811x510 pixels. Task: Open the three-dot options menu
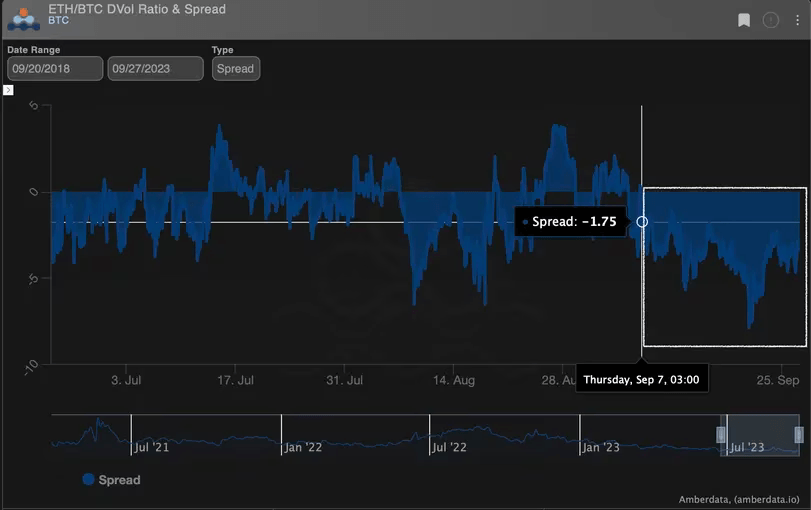(797, 20)
